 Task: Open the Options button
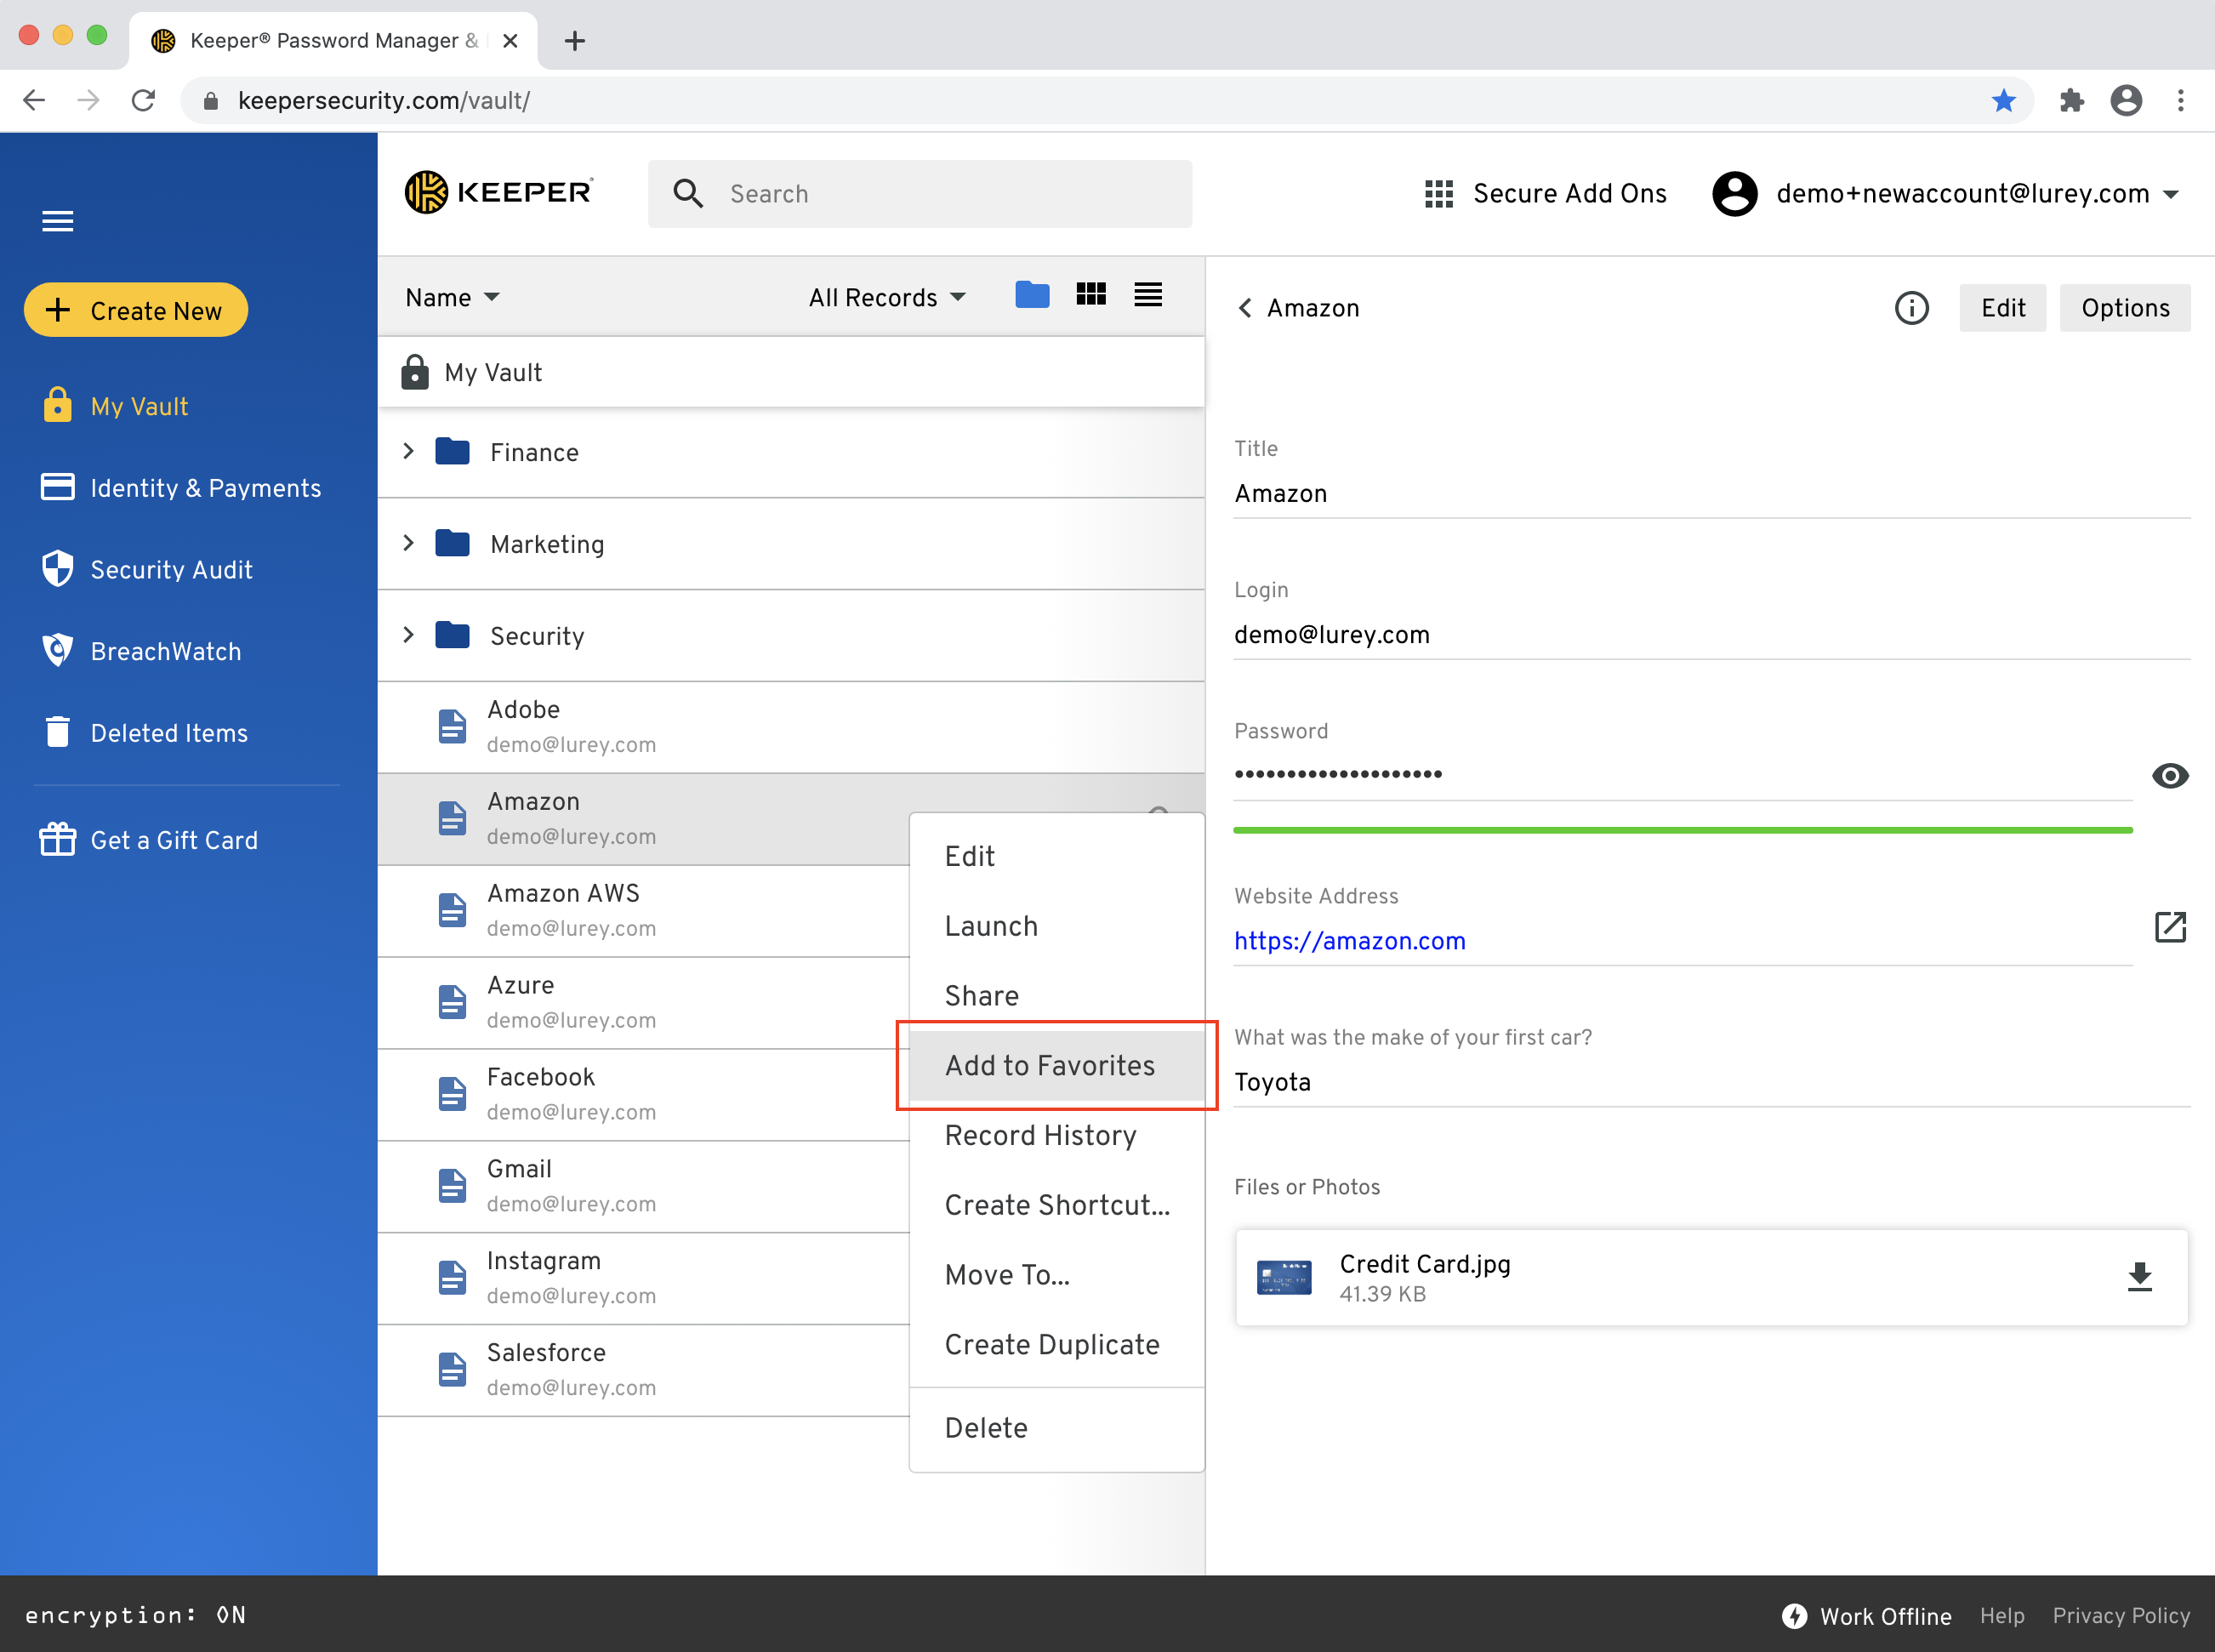coord(2125,308)
